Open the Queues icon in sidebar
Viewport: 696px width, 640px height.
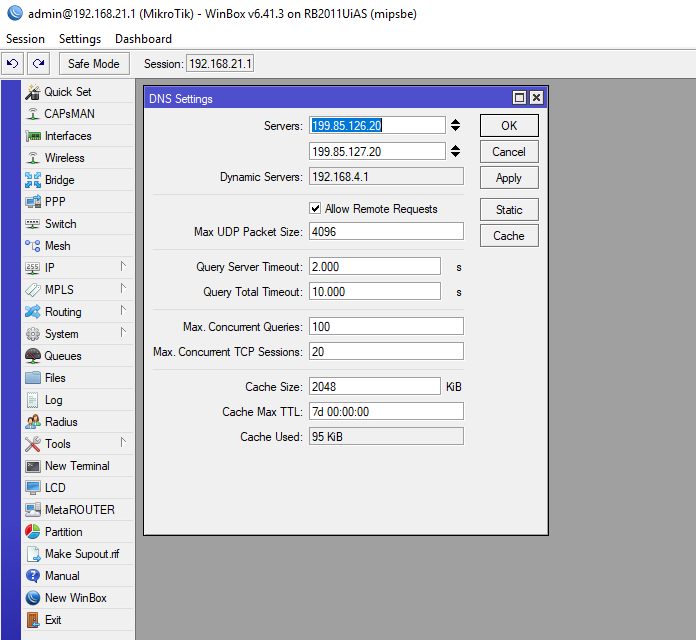point(33,356)
